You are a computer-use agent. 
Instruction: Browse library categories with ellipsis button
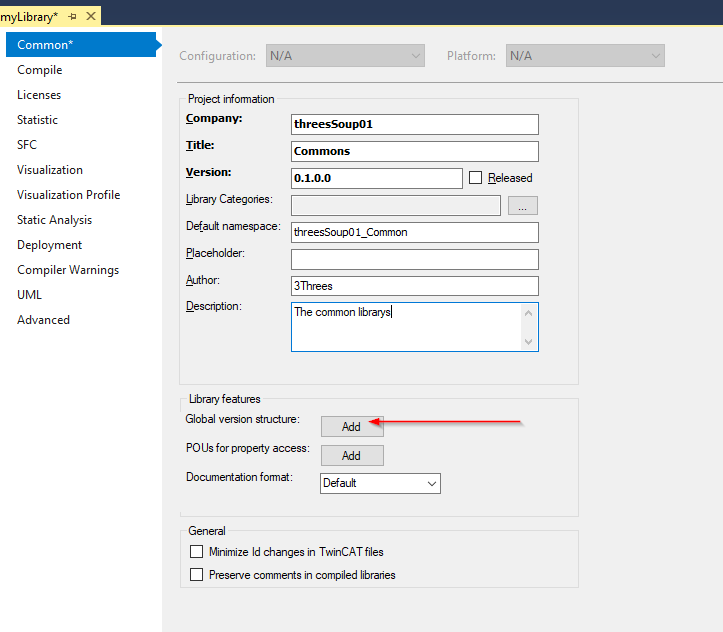pyautogui.click(x=522, y=206)
